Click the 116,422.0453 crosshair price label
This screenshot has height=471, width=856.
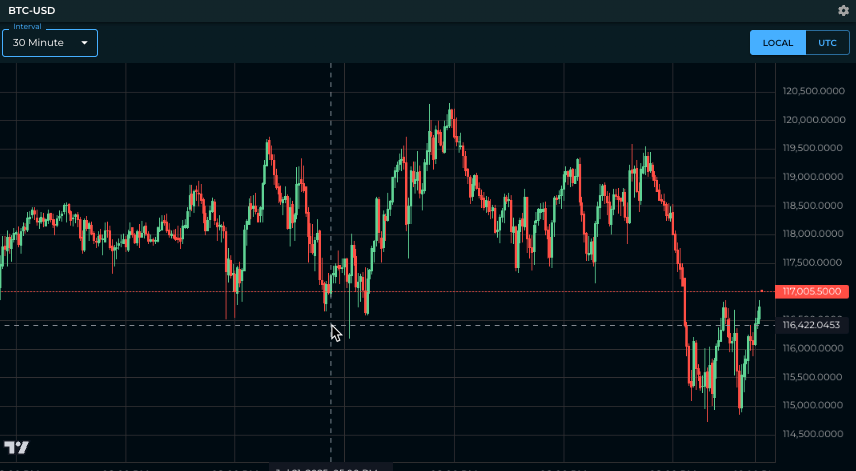point(812,325)
